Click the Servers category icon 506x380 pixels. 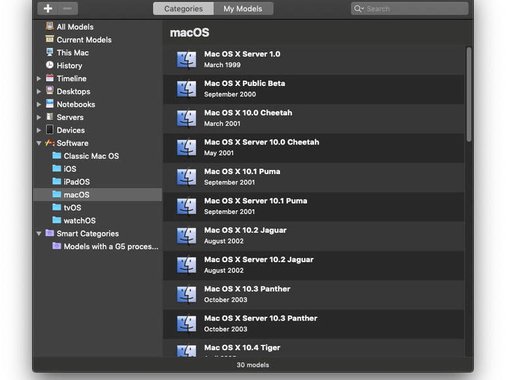[x=50, y=117]
